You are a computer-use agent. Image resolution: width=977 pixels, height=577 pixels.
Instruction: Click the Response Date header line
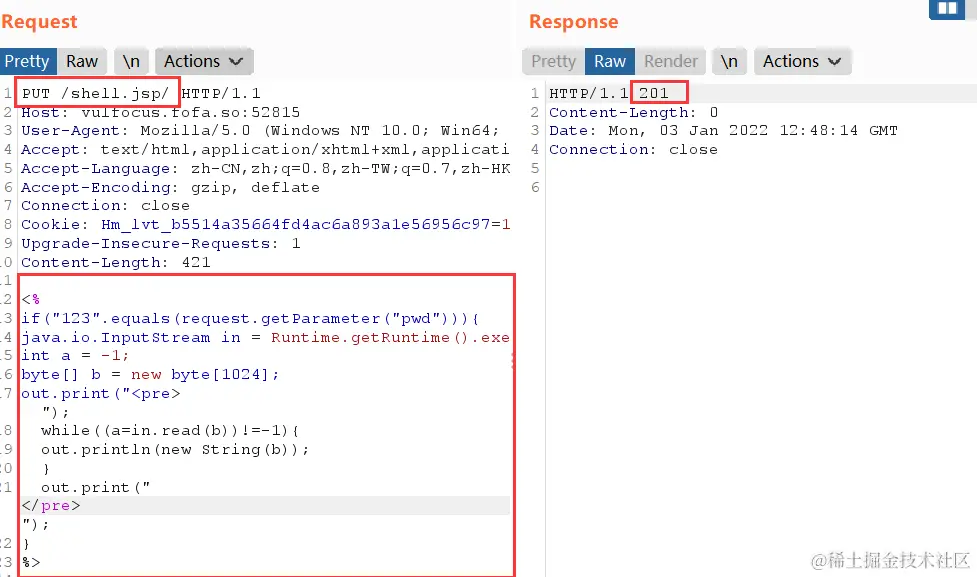[x=723, y=131]
